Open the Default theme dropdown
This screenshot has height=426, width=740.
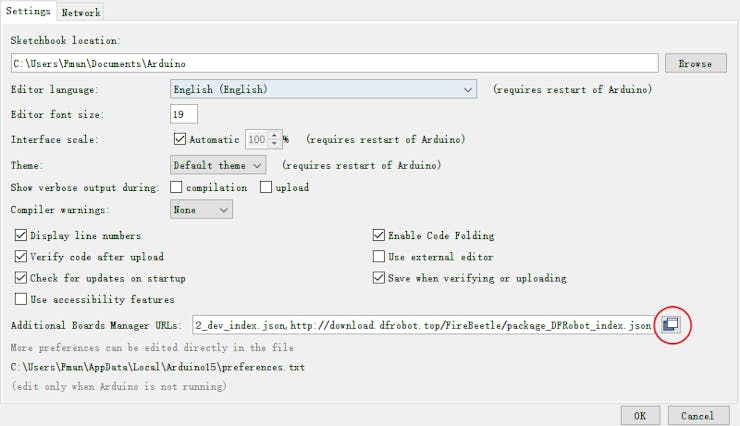[x=218, y=165]
